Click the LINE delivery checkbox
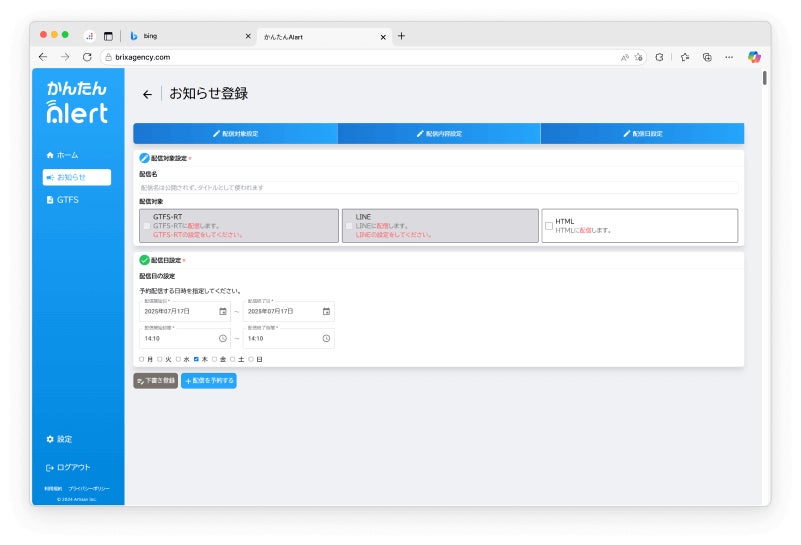Viewport: 801px width, 545px height. click(349, 226)
